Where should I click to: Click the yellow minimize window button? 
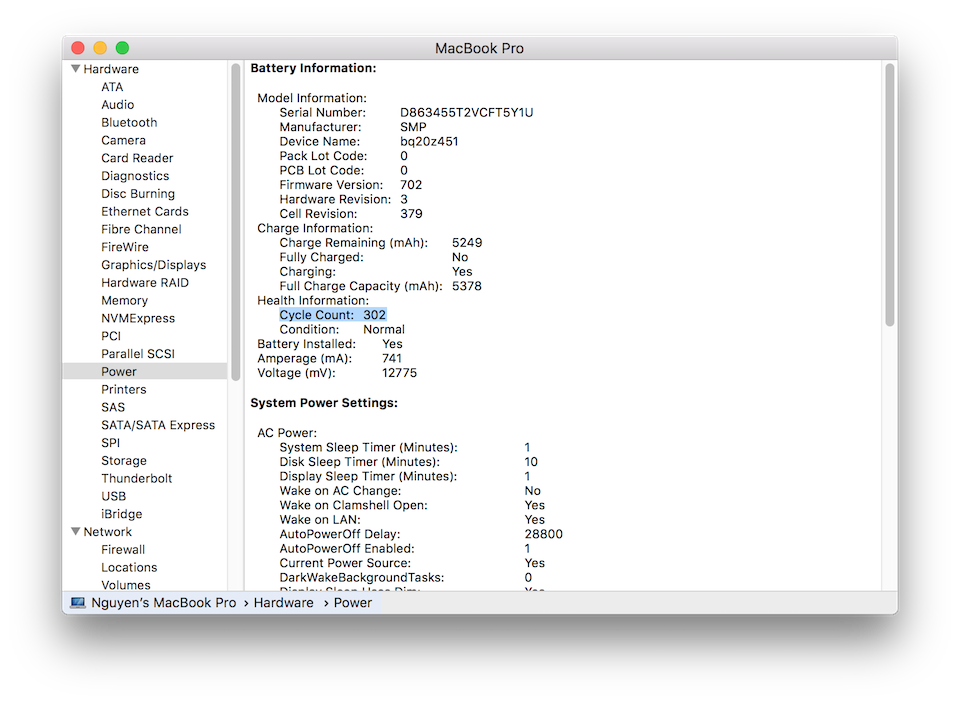point(100,48)
